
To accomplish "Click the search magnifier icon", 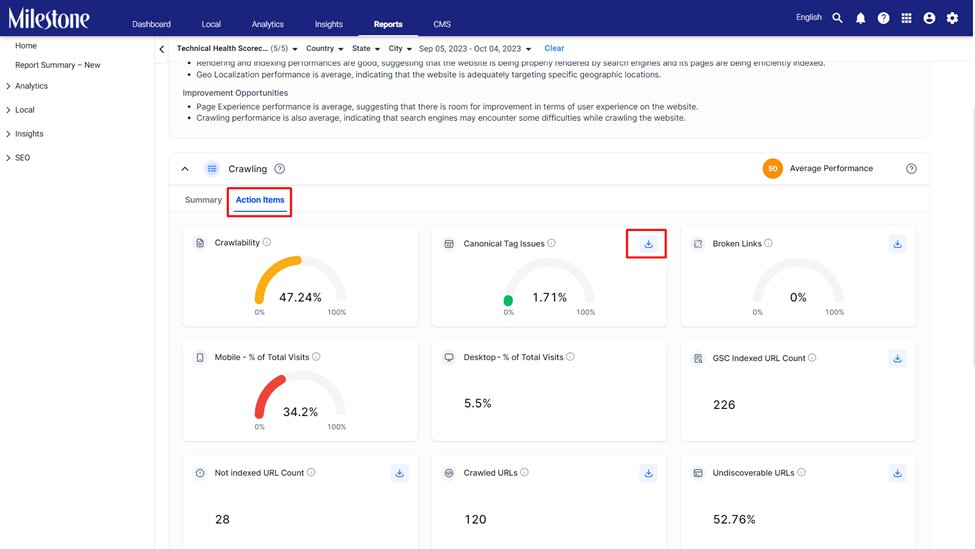I will pyautogui.click(x=838, y=18).
